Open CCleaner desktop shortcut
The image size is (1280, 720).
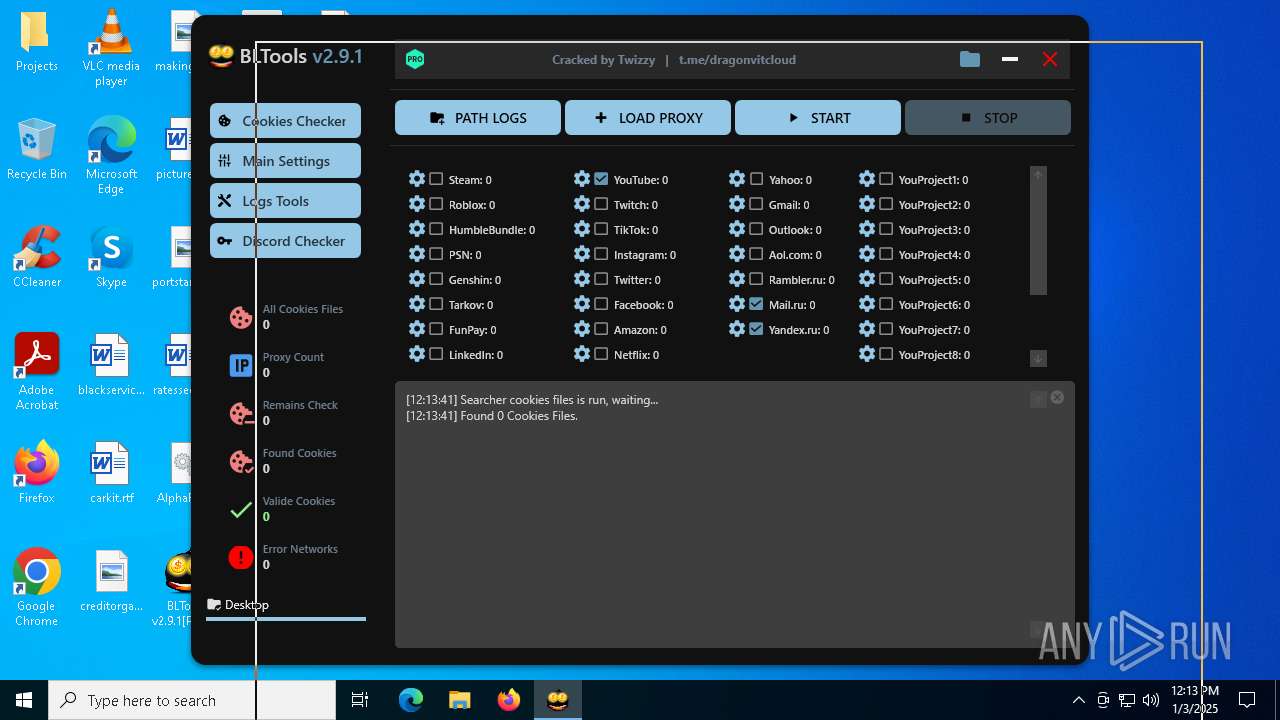coord(36,256)
